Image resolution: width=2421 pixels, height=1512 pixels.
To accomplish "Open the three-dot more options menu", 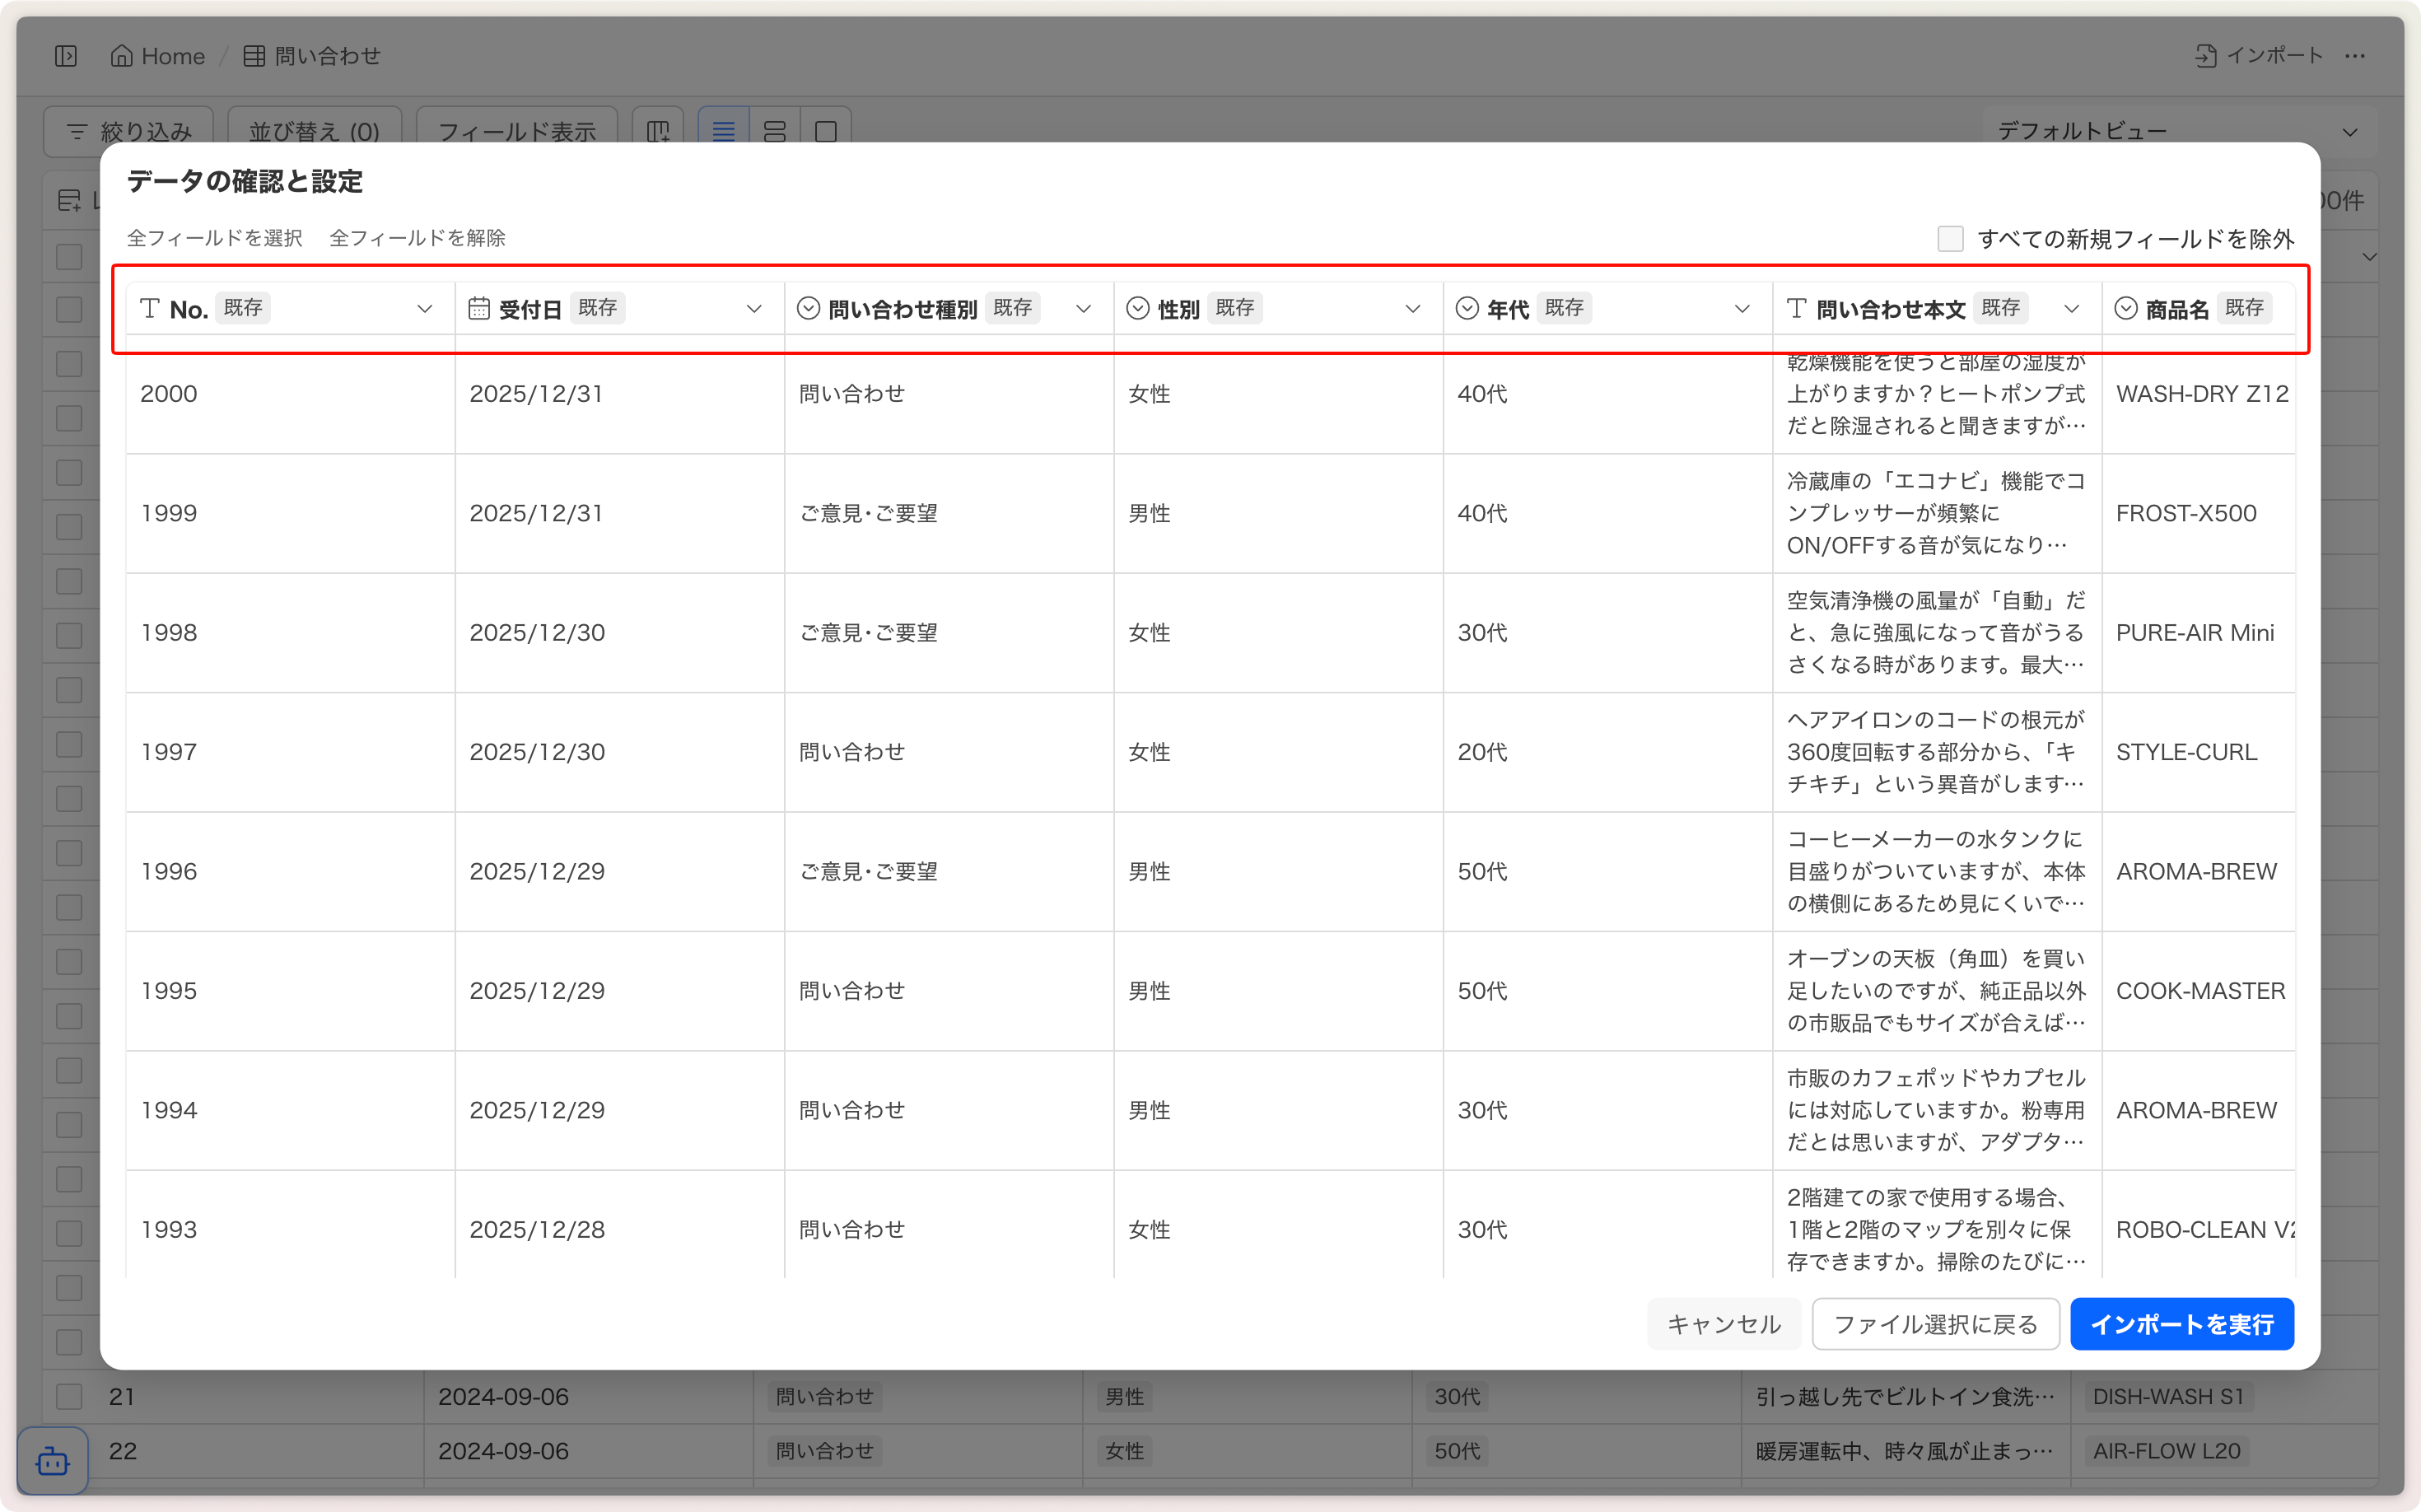I will coord(2355,56).
